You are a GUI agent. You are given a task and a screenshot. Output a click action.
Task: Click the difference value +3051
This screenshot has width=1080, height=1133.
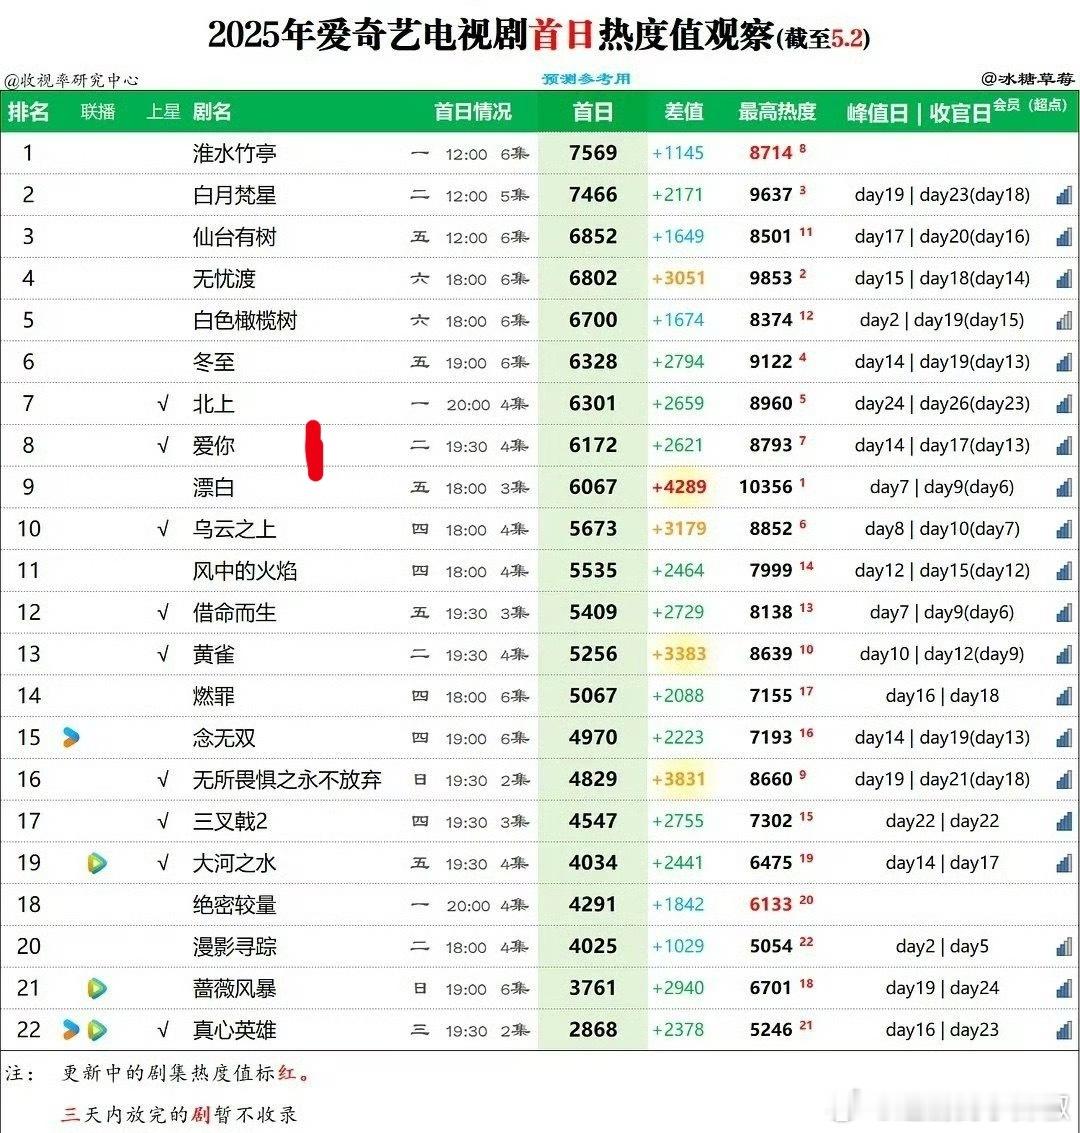[x=678, y=278]
